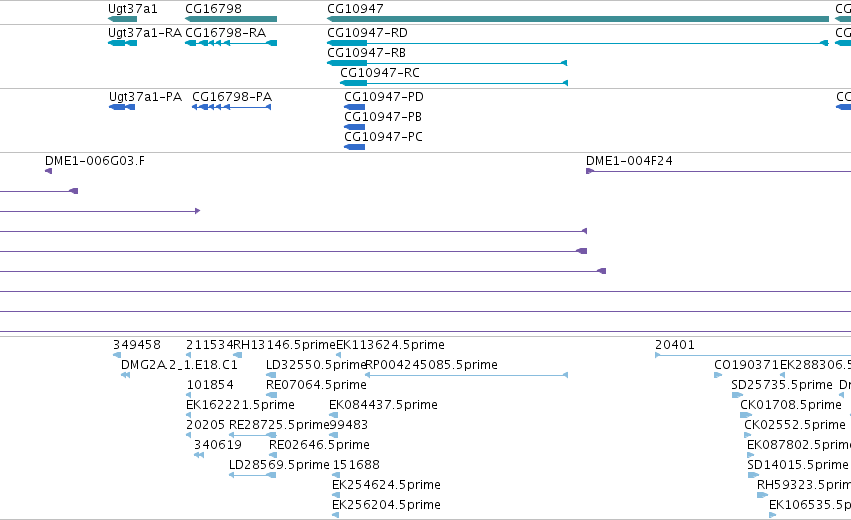Select the EK087802 EST label
Image resolution: width=851 pixels, height=520 pixels.
tap(799, 445)
